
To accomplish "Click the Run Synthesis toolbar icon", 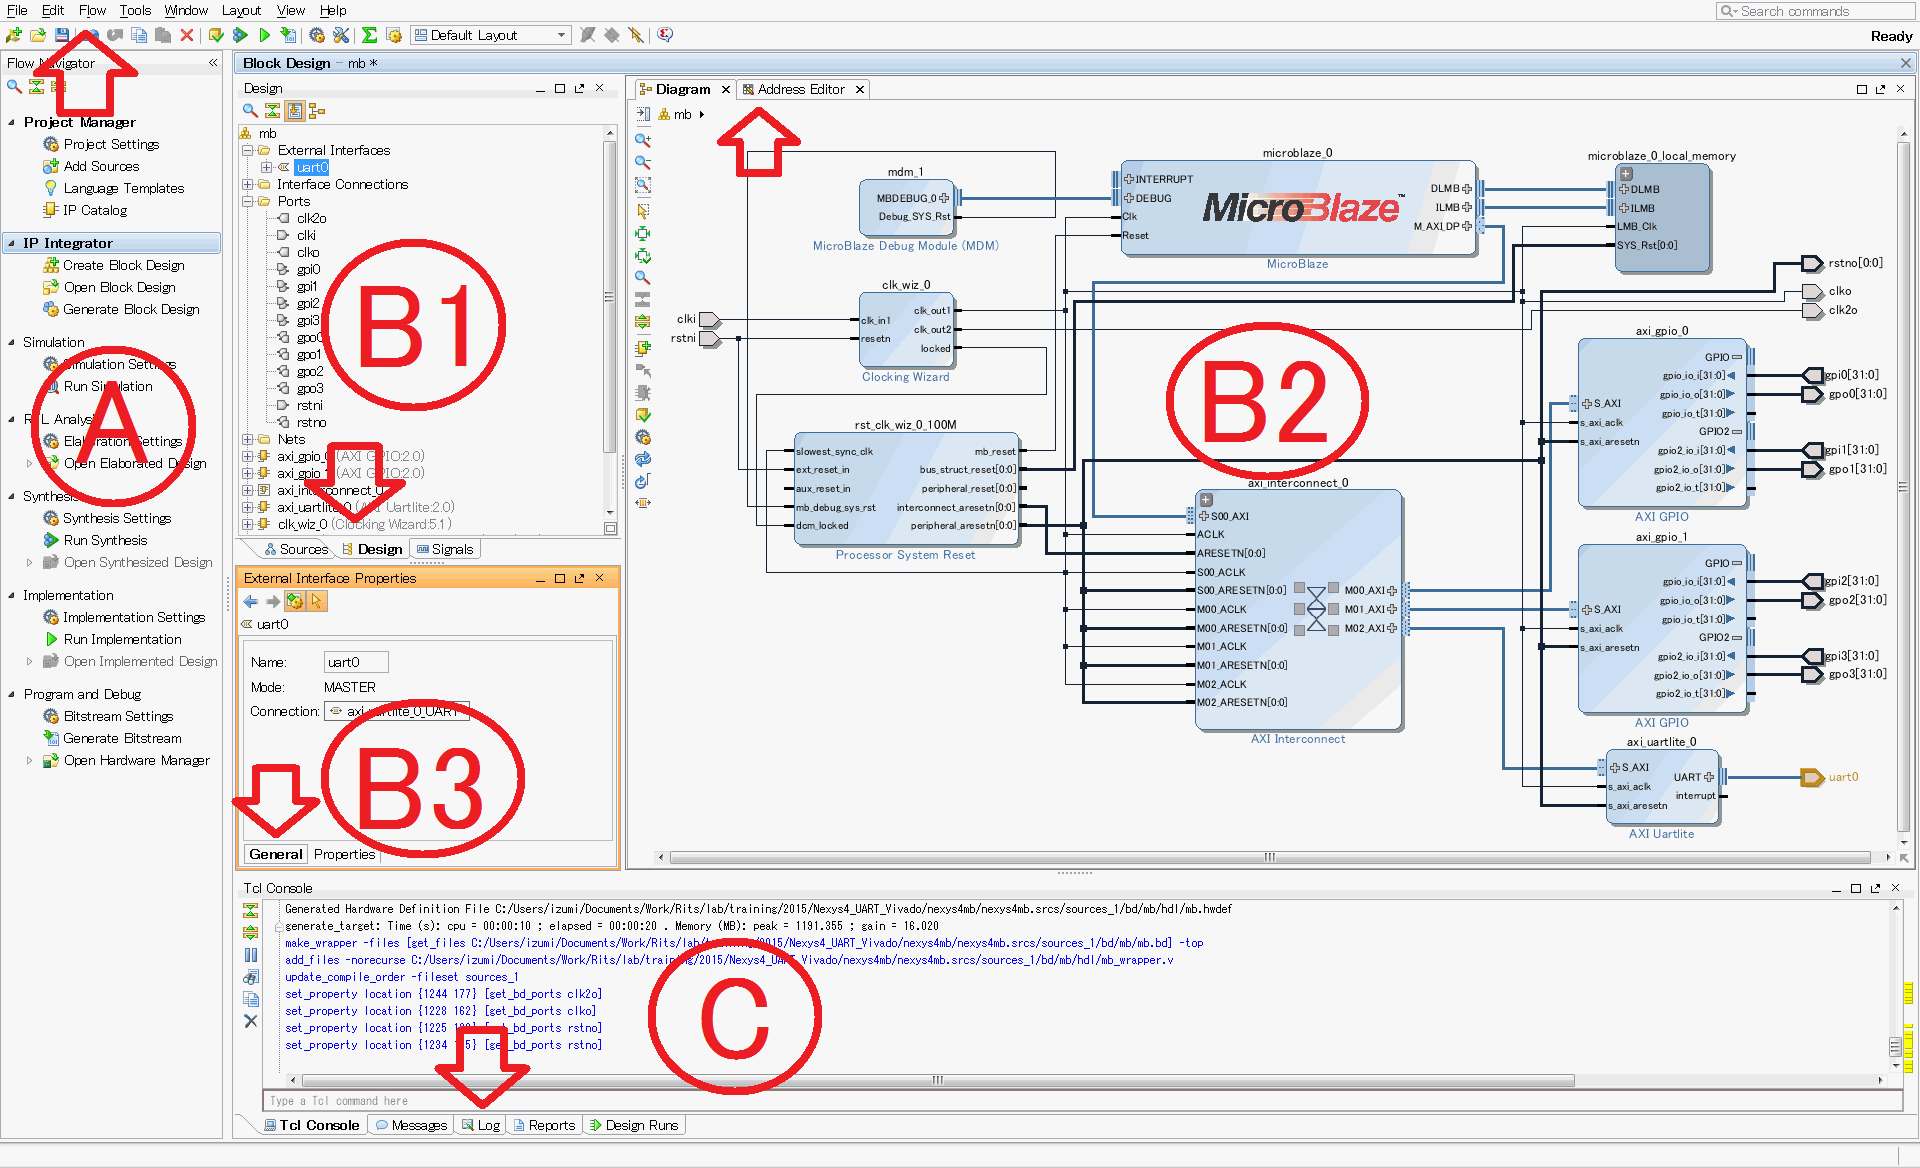I will pyautogui.click(x=240, y=35).
